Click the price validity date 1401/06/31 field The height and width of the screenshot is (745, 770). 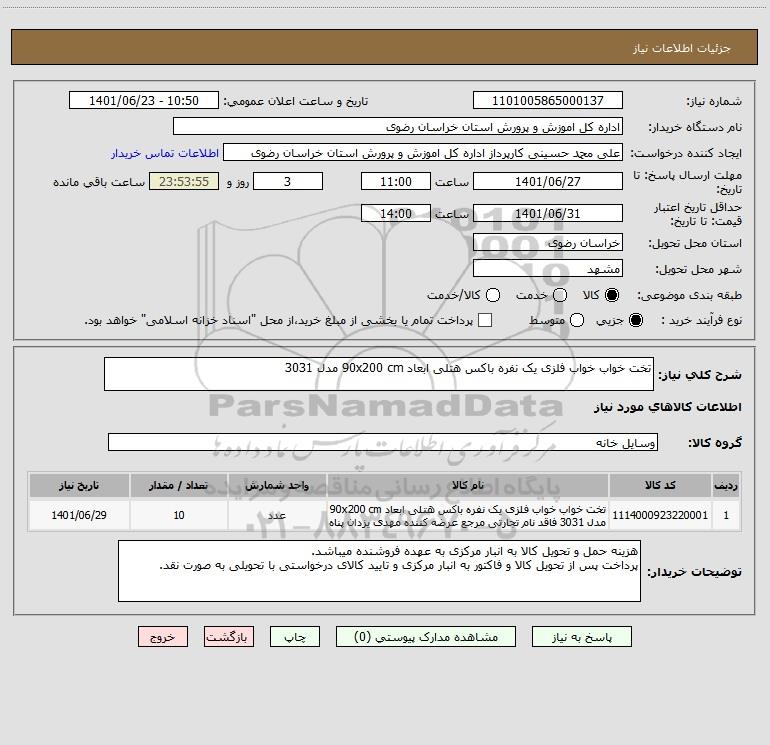tap(548, 213)
